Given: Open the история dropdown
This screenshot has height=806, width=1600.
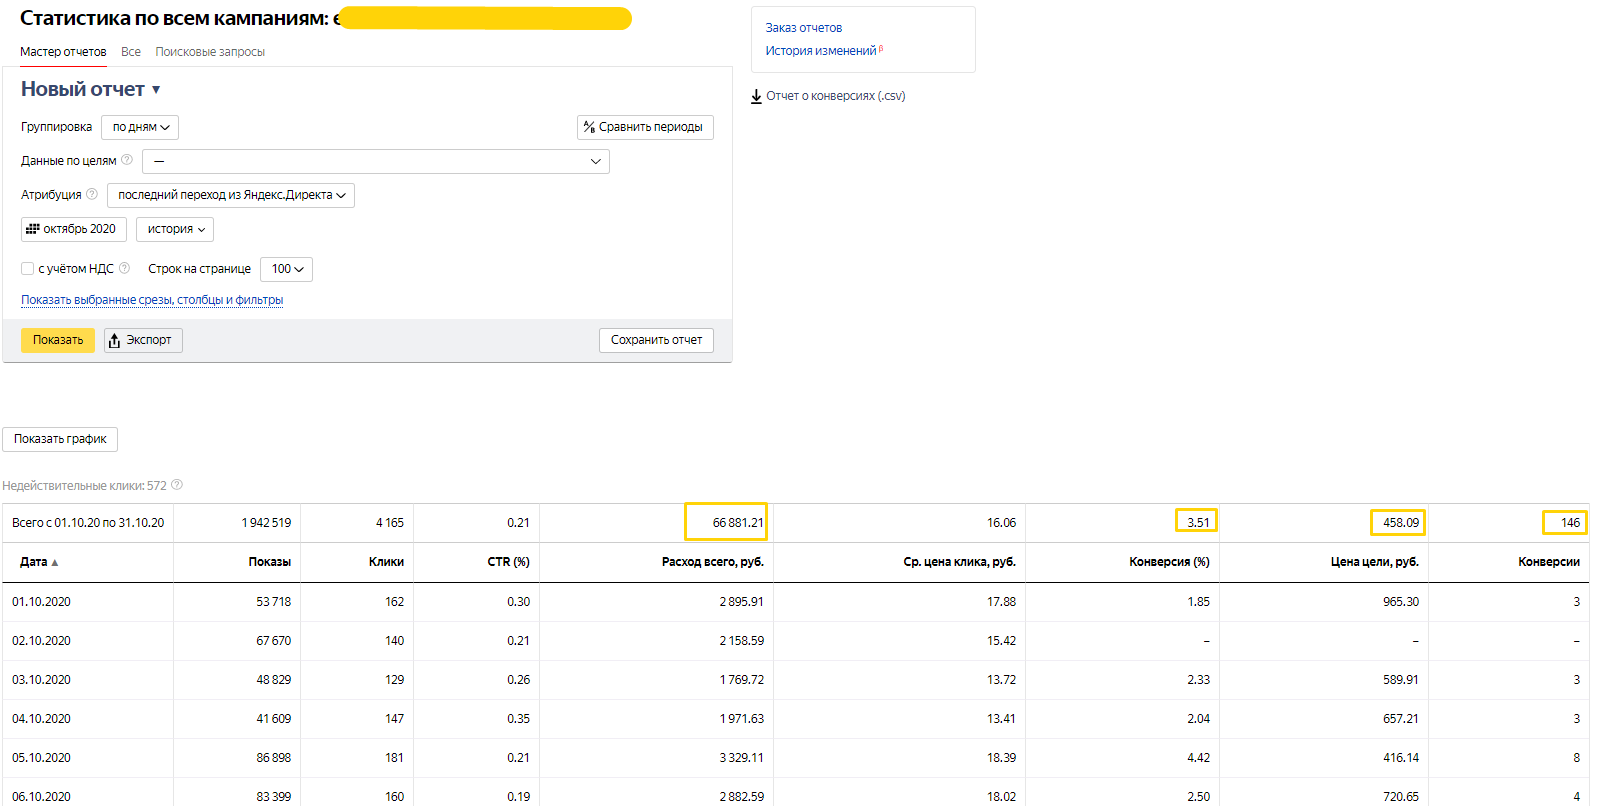Looking at the screenshot, I should 175,229.
